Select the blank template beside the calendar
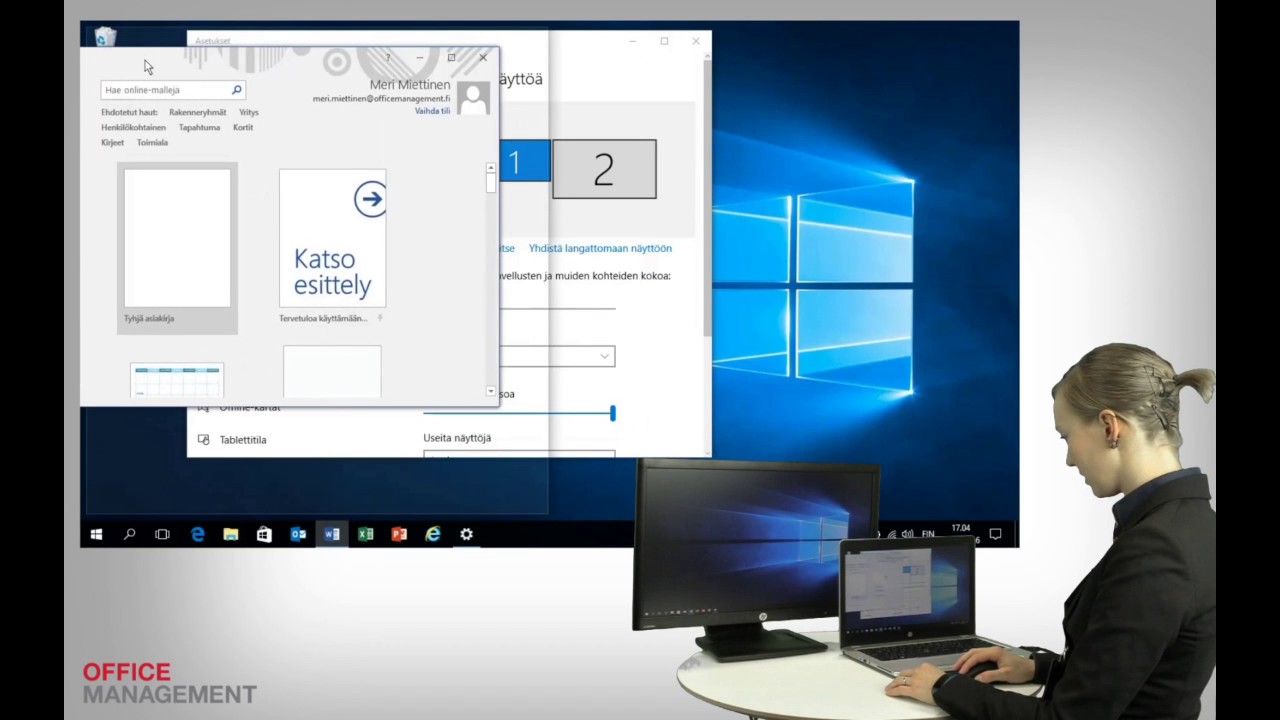1280x720 pixels. click(332, 372)
